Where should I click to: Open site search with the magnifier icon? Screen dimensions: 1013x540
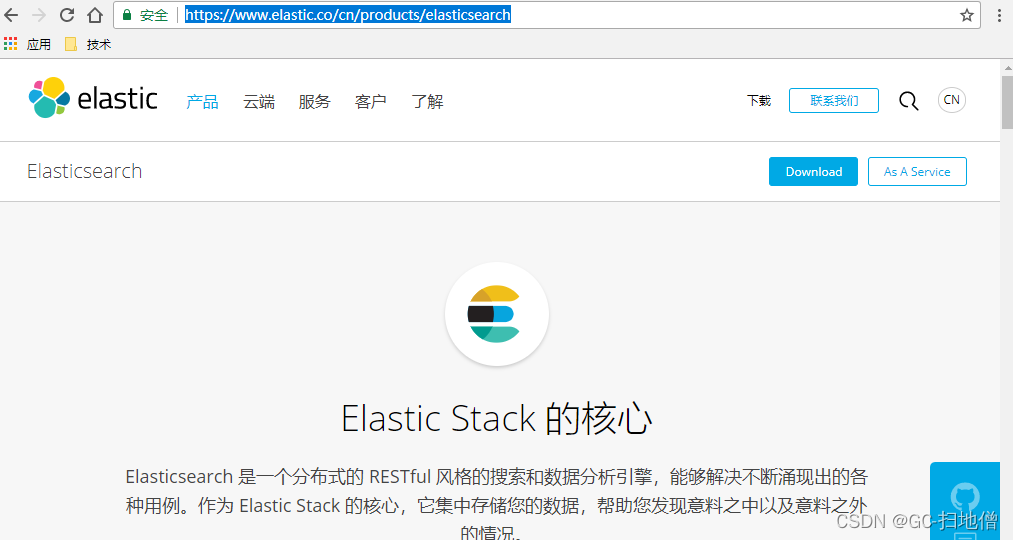tap(908, 100)
